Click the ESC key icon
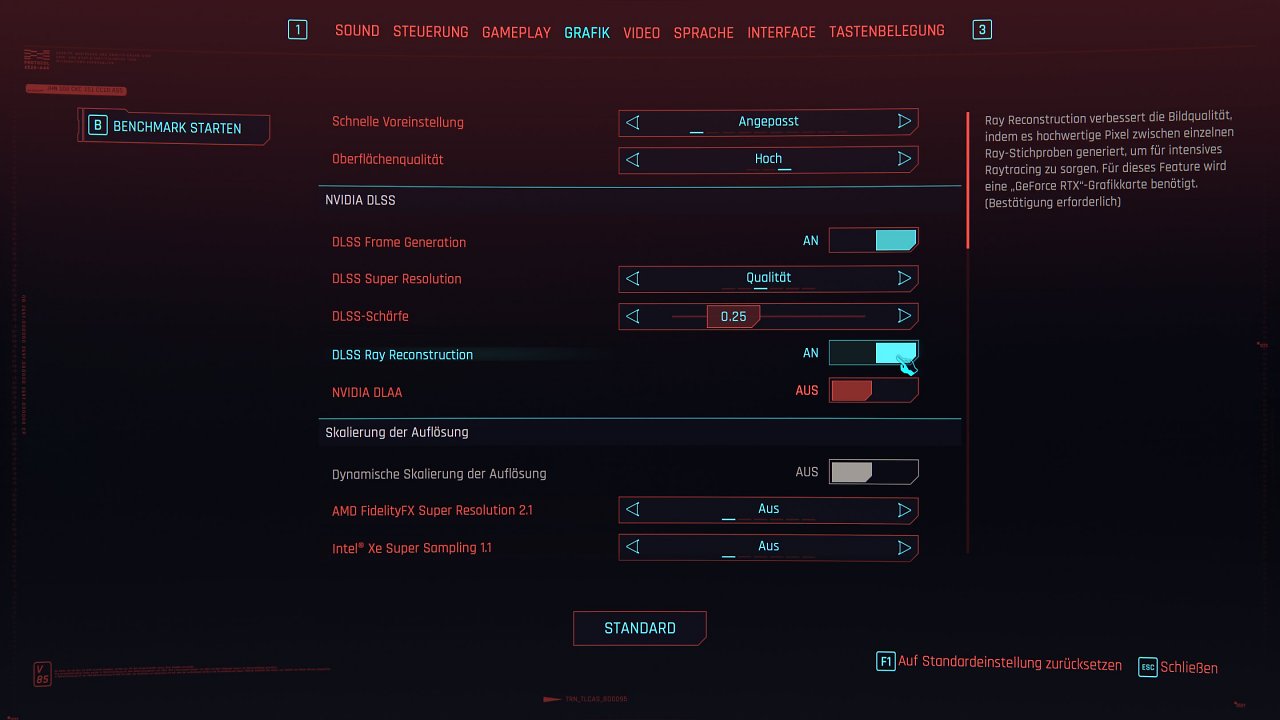The height and width of the screenshot is (720, 1280). 1148,667
